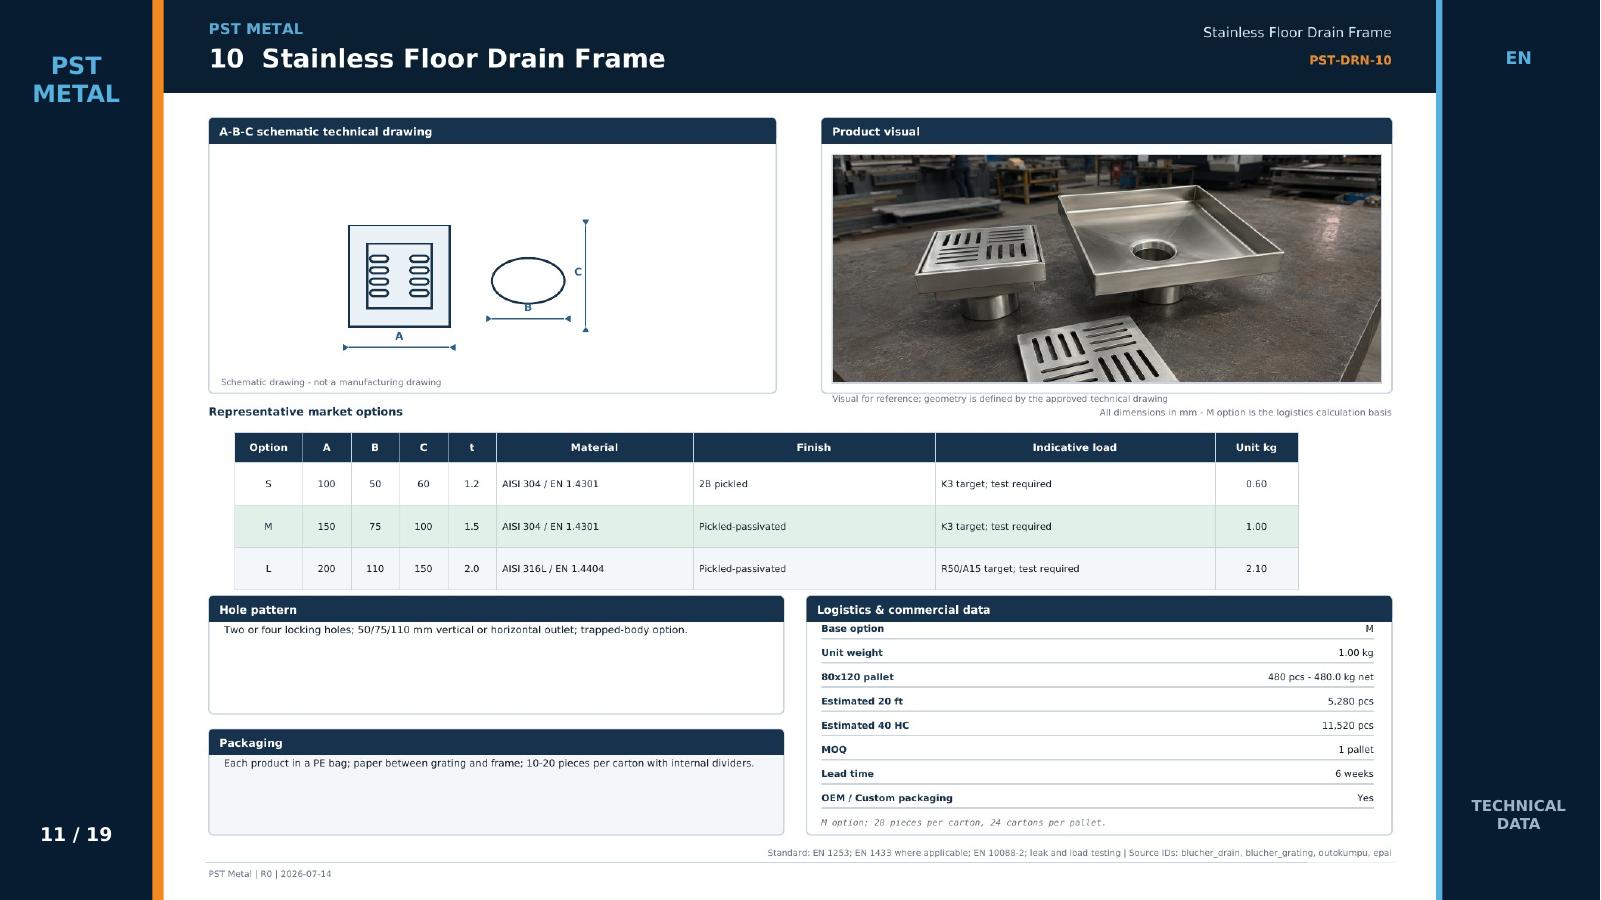Click the unit weight 0.60 cell

[1256, 484]
